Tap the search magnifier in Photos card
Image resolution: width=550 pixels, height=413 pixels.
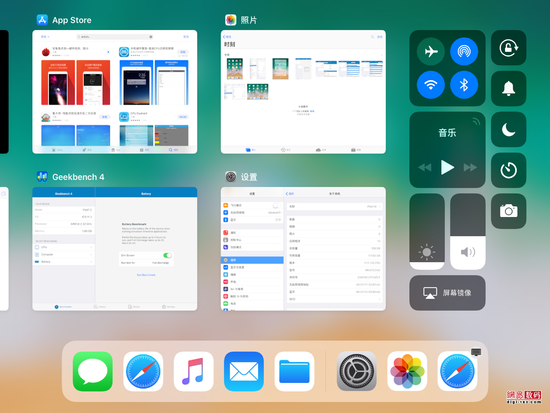tap(372, 36)
